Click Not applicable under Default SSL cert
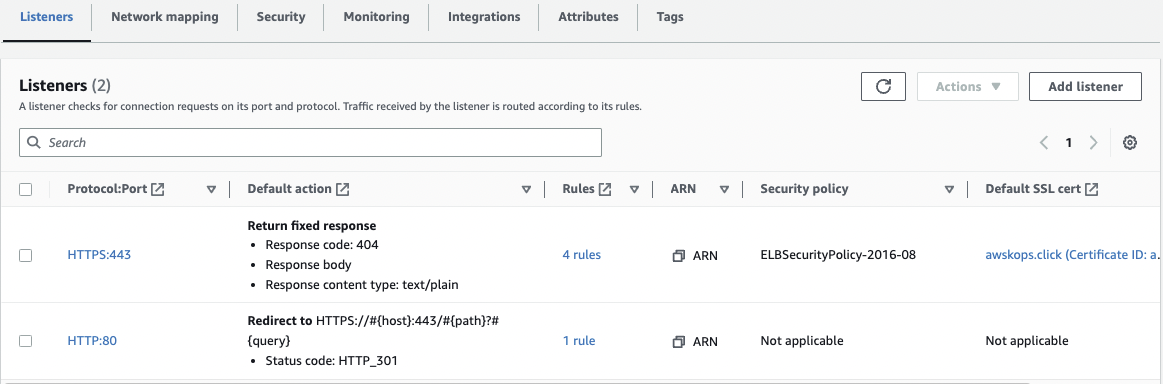Image resolution: width=1163 pixels, height=384 pixels. (1027, 341)
